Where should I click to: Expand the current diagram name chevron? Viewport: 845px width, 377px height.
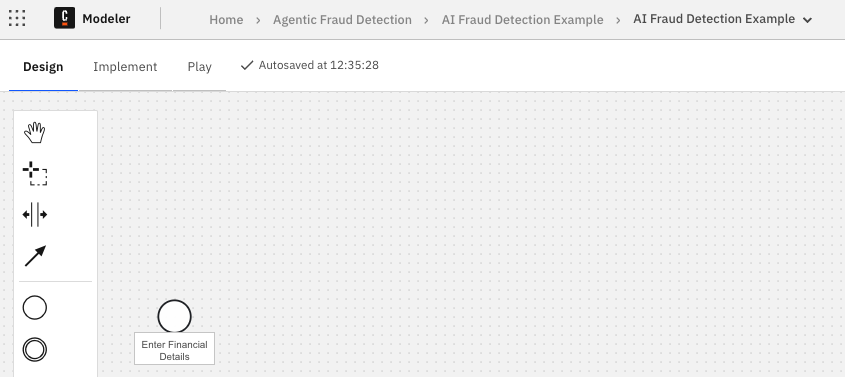coord(807,20)
